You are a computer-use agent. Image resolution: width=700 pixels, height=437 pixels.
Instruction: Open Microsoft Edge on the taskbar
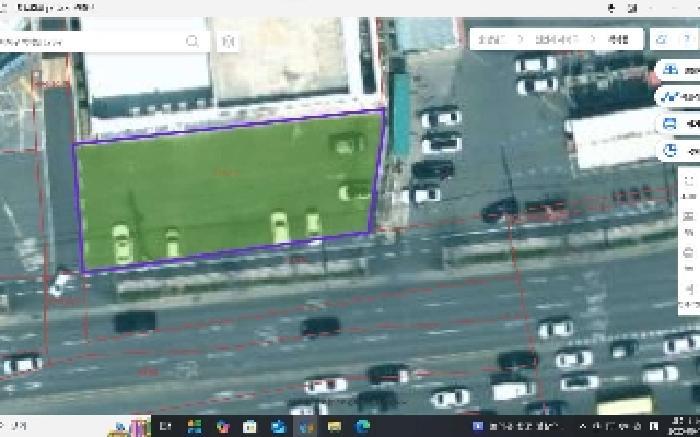click(x=363, y=426)
